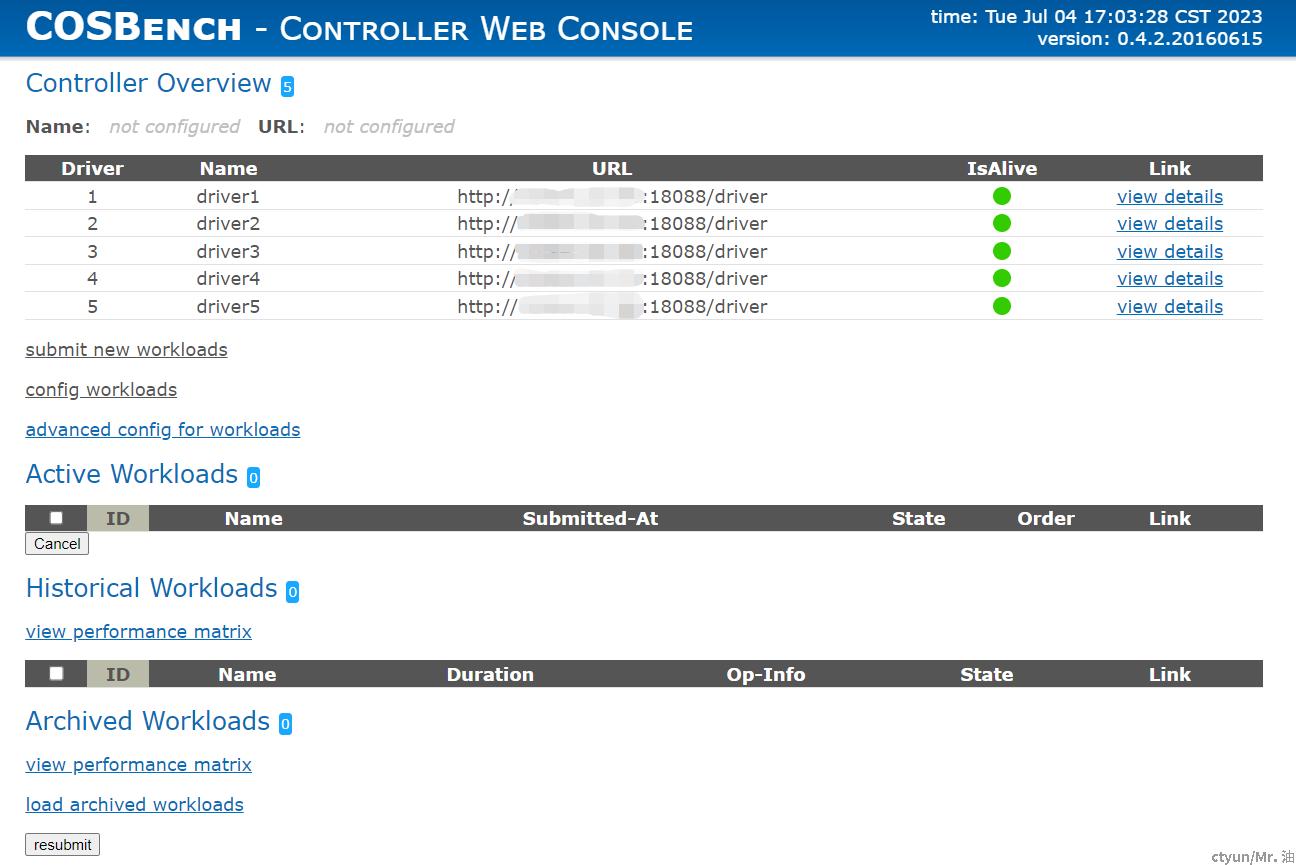Click the green alive indicator for driver5
The image size is (1296, 865).
1002,306
